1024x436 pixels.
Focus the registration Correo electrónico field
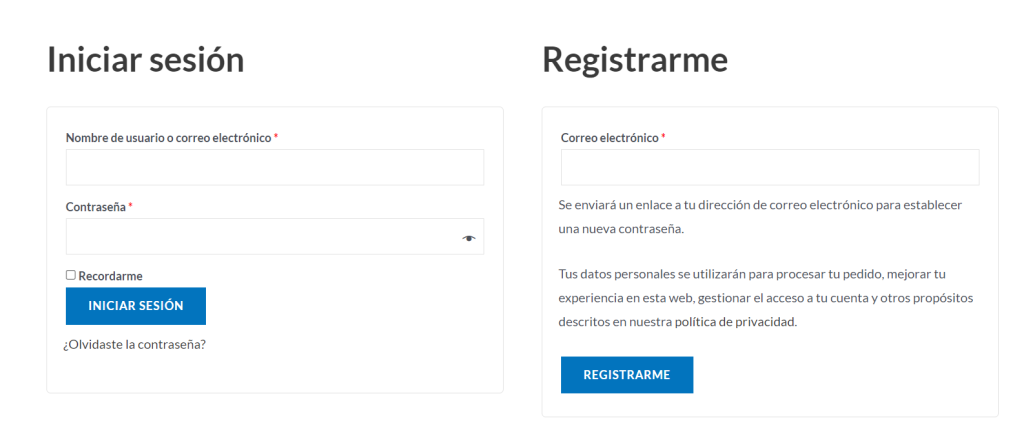click(769, 168)
